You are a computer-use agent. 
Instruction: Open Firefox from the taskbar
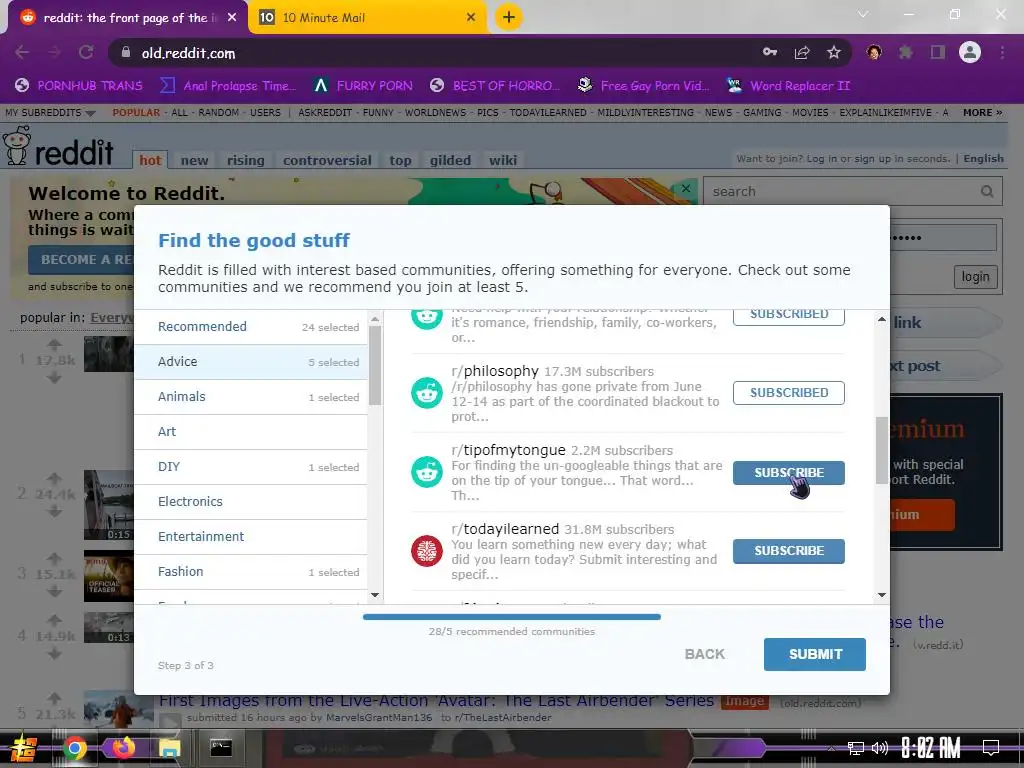(x=123, y=748)
